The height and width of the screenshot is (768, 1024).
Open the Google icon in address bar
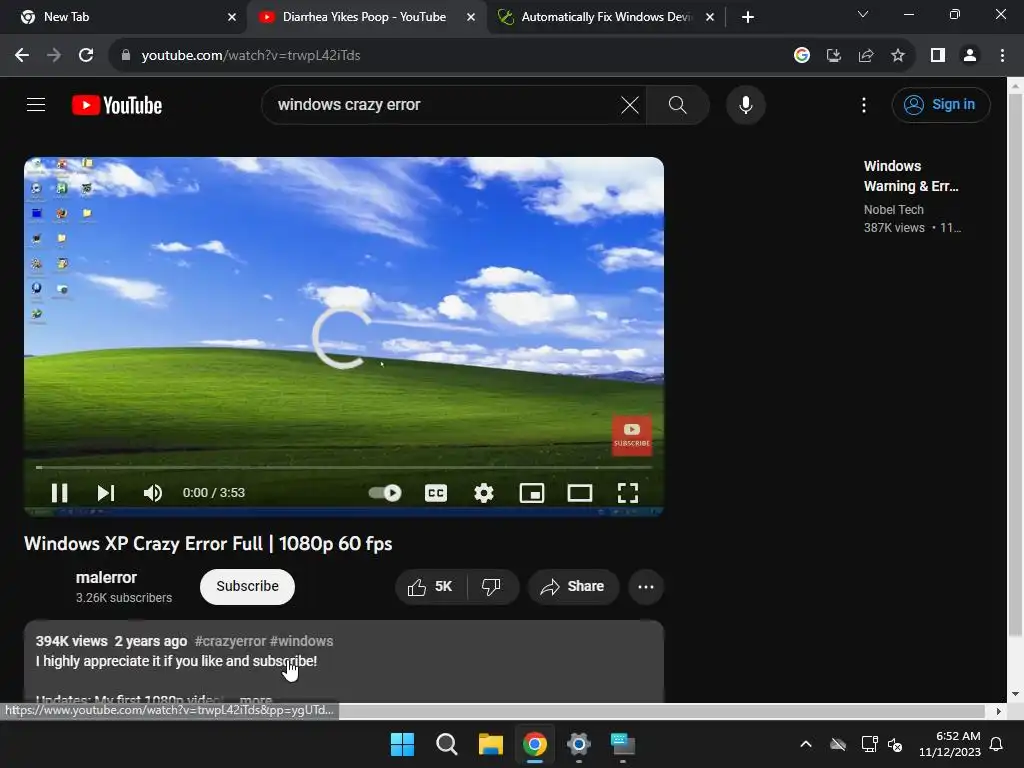click(801, 56)
